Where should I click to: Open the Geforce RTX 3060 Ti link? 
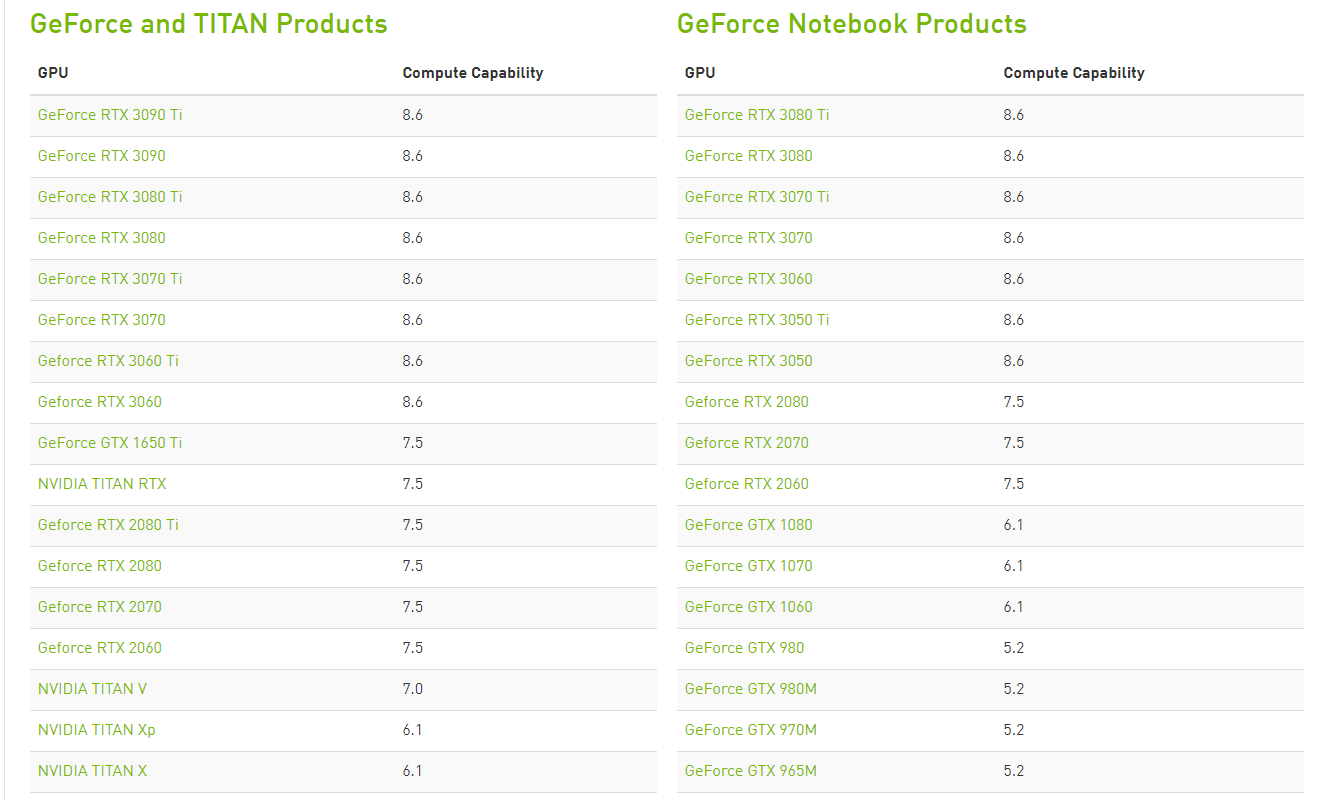click(x=109, y=361)
